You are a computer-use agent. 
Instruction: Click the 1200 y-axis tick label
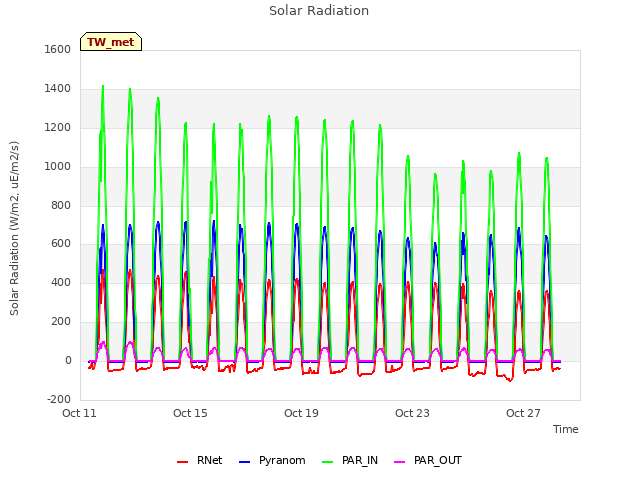[x=58, y=128]
